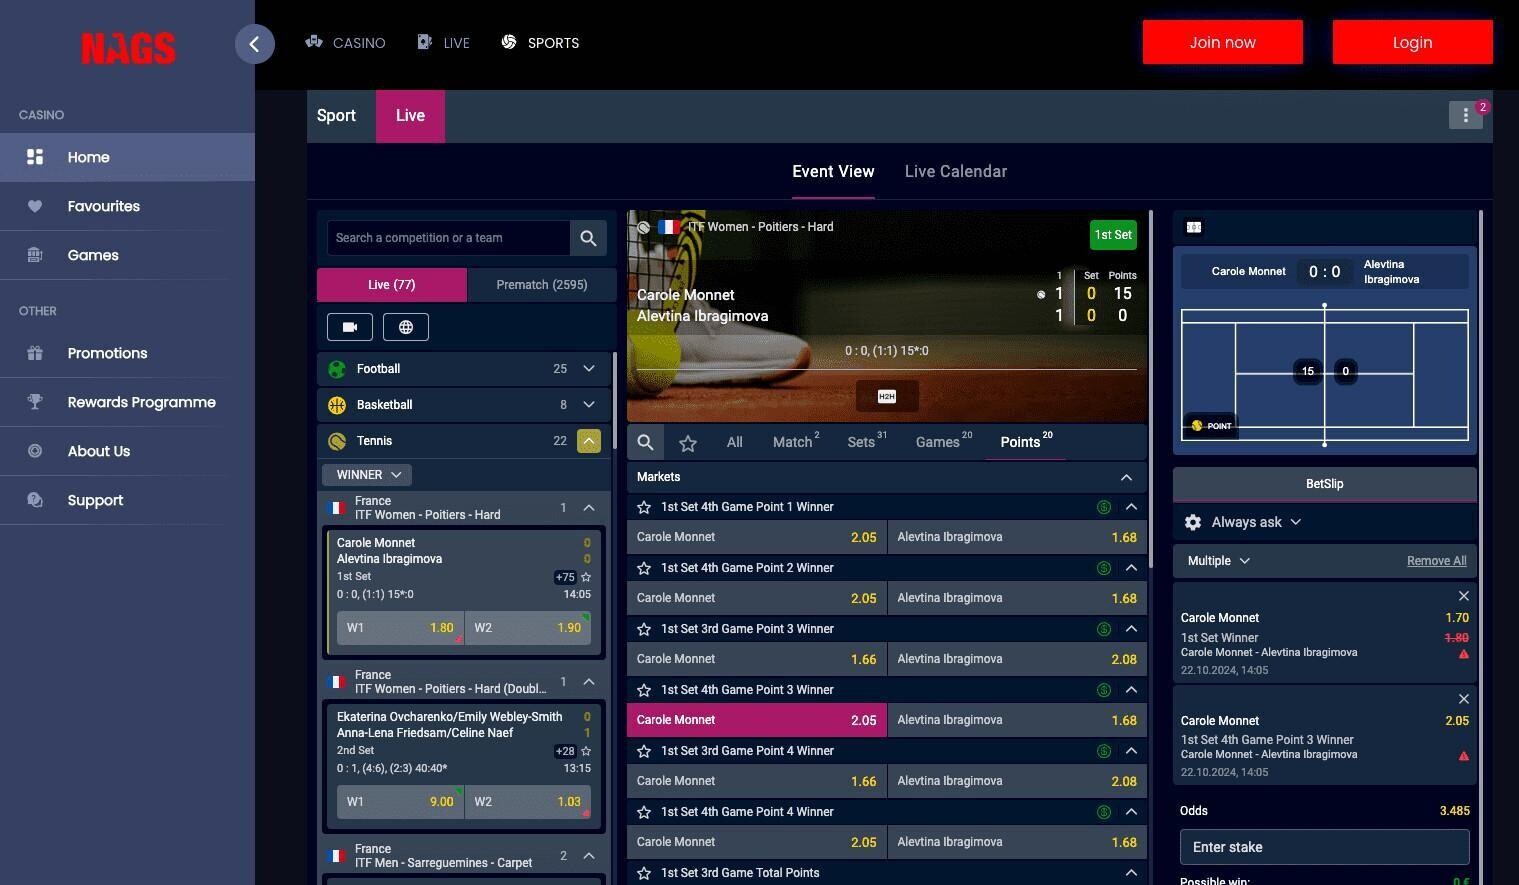This screenshot has height=885, width=1519.
Task: Click the Login button
Action: (x=1413, y=42)
